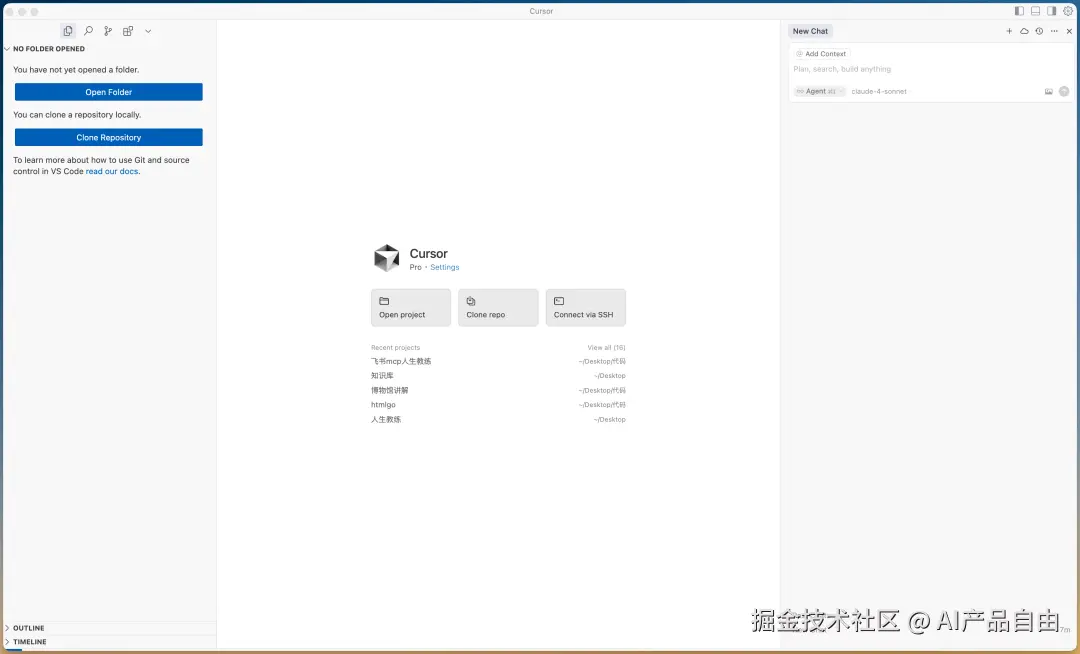Toggle primary sidebar layout icon
This screenshot has width=1080, height=654.
1019,11
